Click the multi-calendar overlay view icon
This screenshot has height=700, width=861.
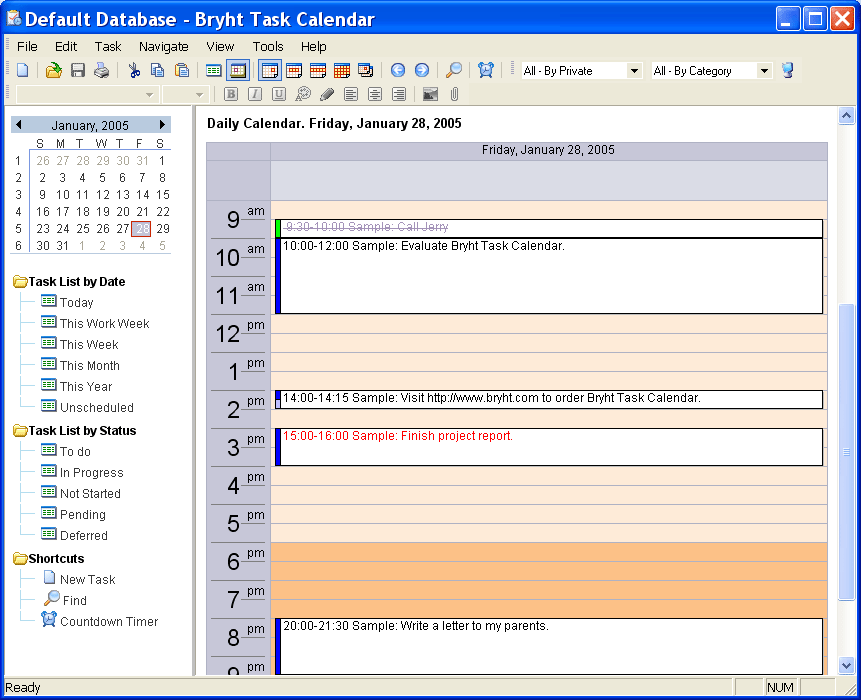366,70
